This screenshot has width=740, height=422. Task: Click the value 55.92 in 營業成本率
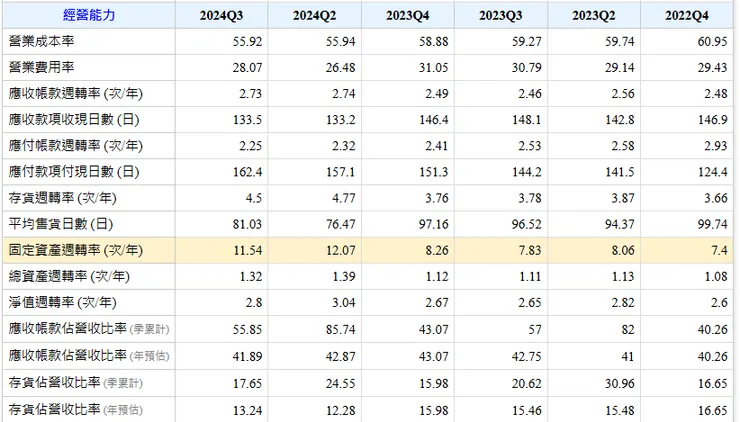[x=247, y=42]
